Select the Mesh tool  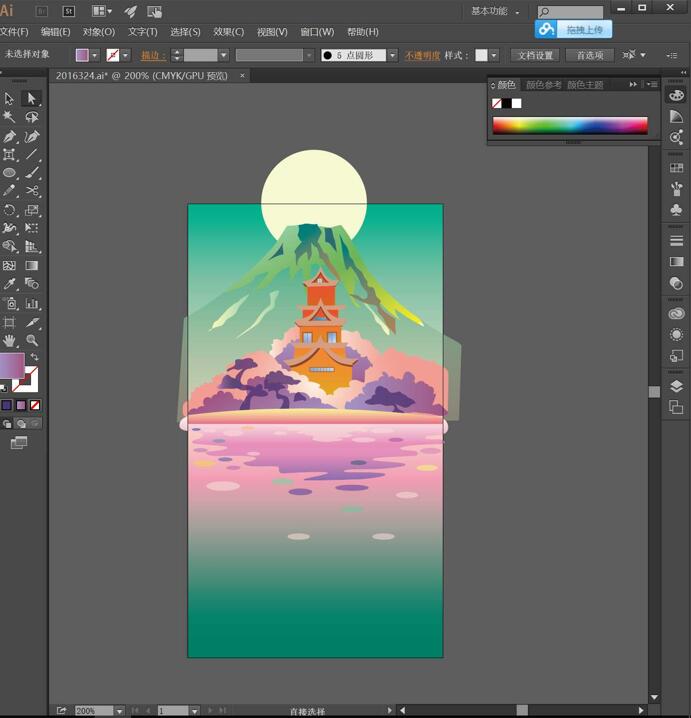pos(9,266)
